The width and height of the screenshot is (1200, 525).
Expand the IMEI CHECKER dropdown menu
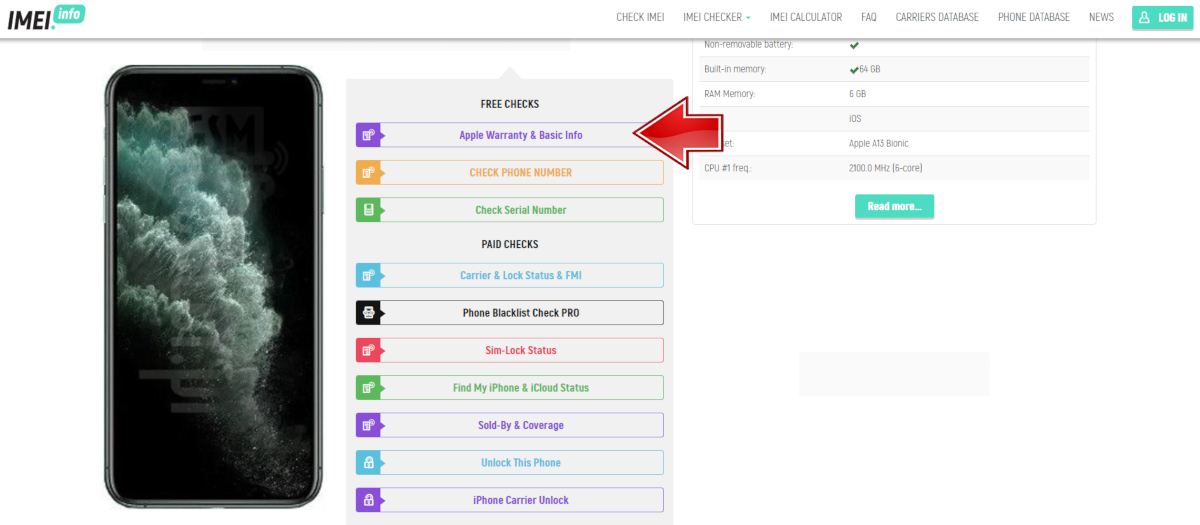tap(717, 17)
